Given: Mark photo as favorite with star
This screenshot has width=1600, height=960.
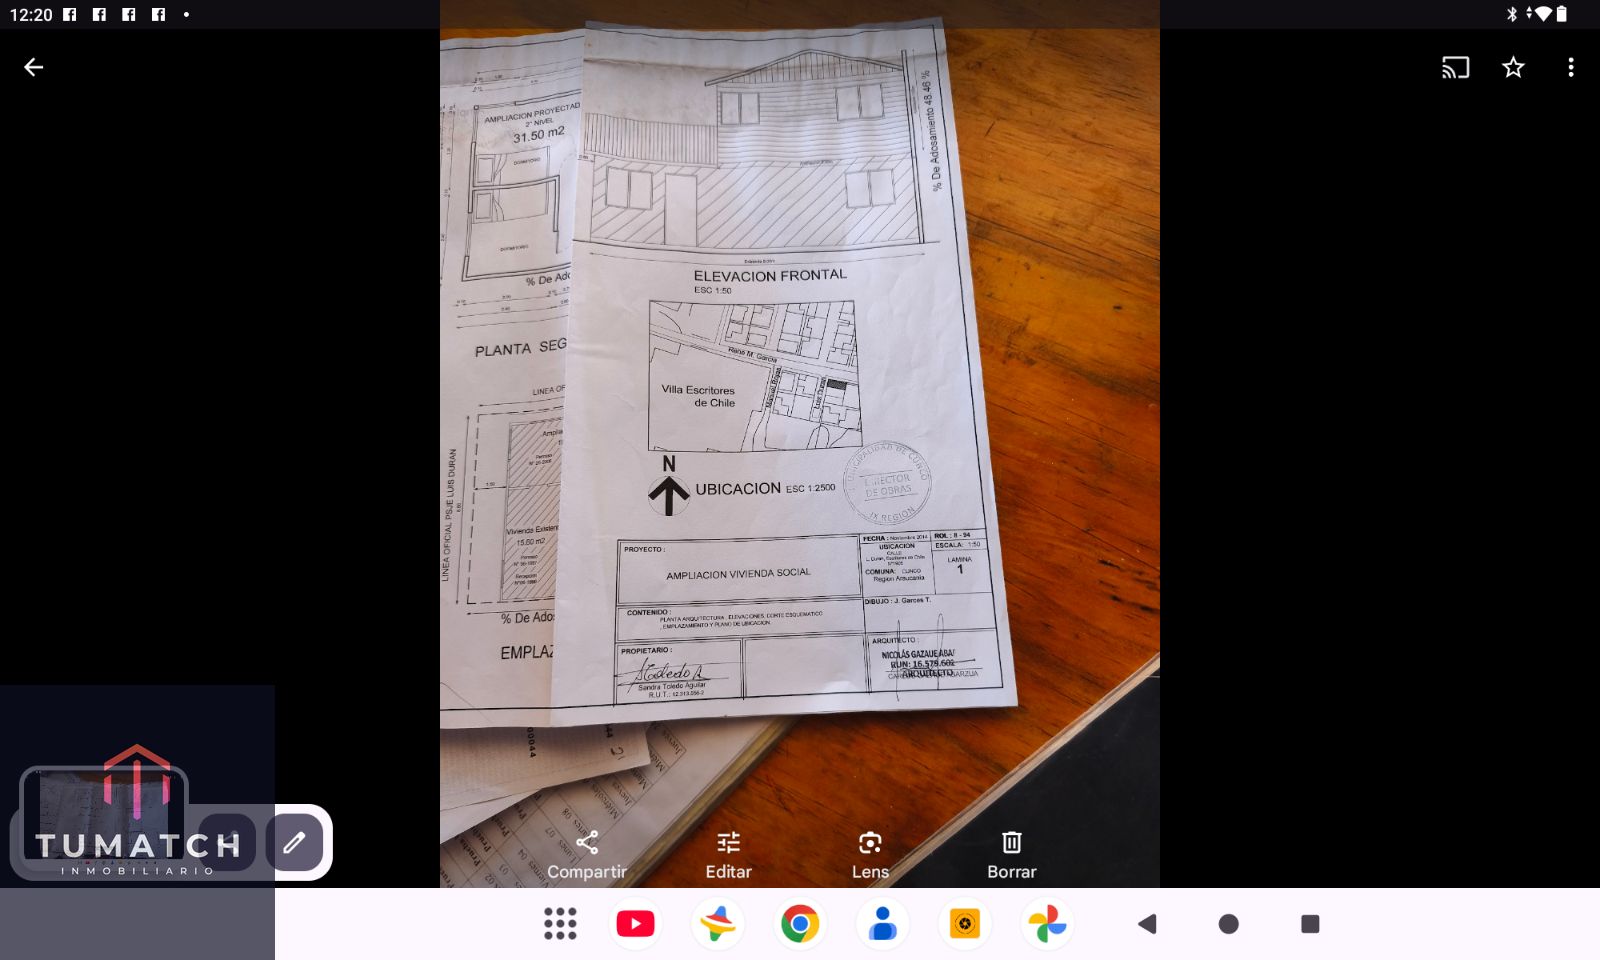Looking at the screenshot, I should (1513, 67).
